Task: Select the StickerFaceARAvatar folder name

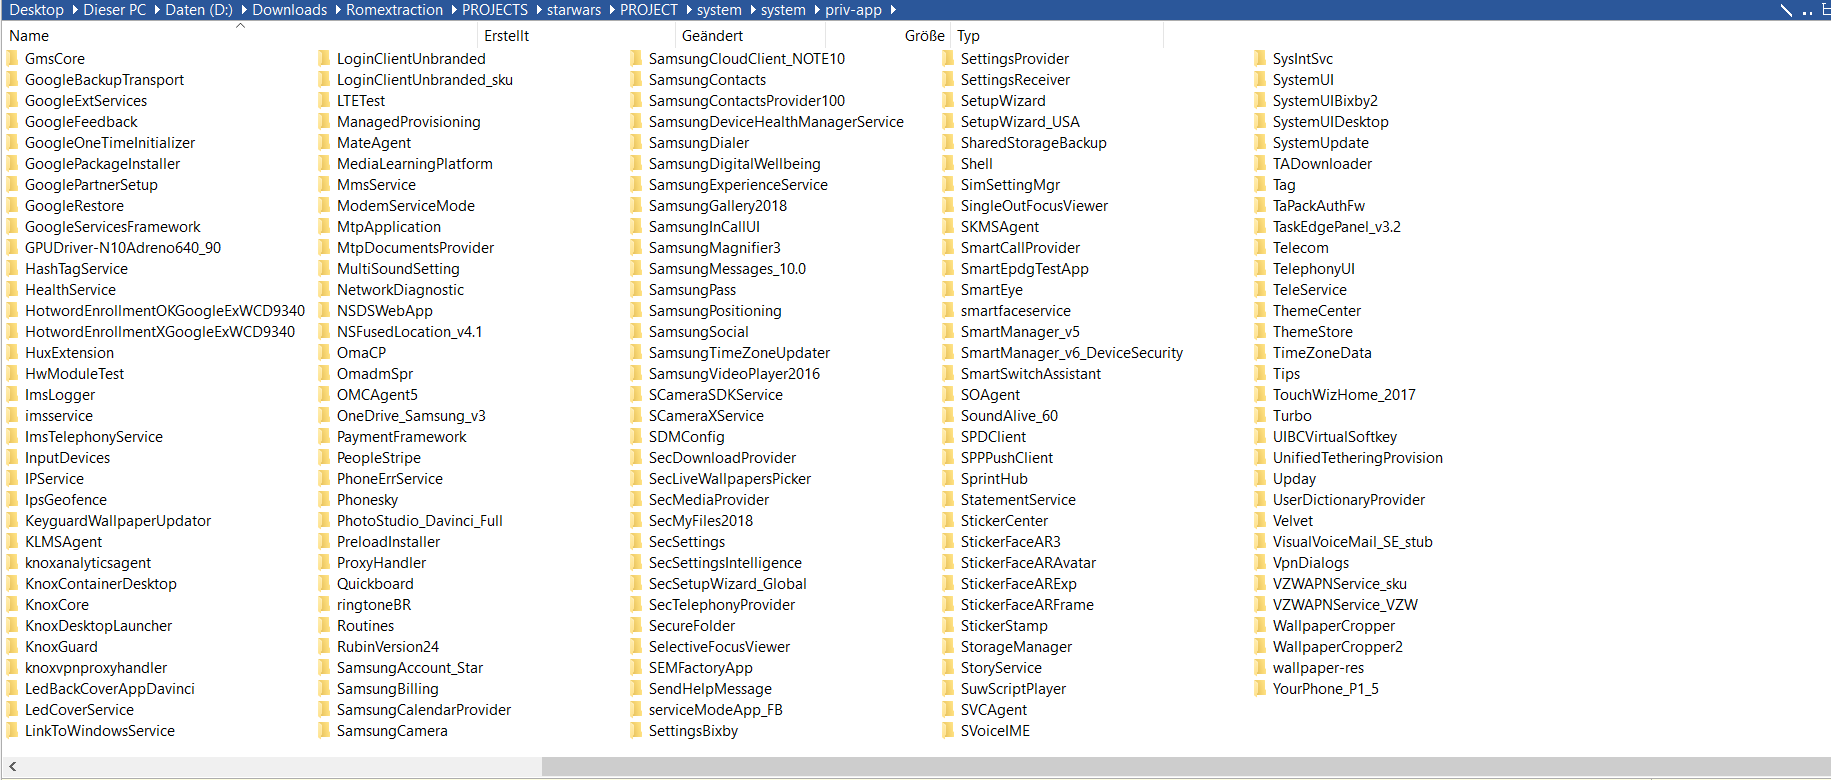Action: click(x=1028, y=562)
